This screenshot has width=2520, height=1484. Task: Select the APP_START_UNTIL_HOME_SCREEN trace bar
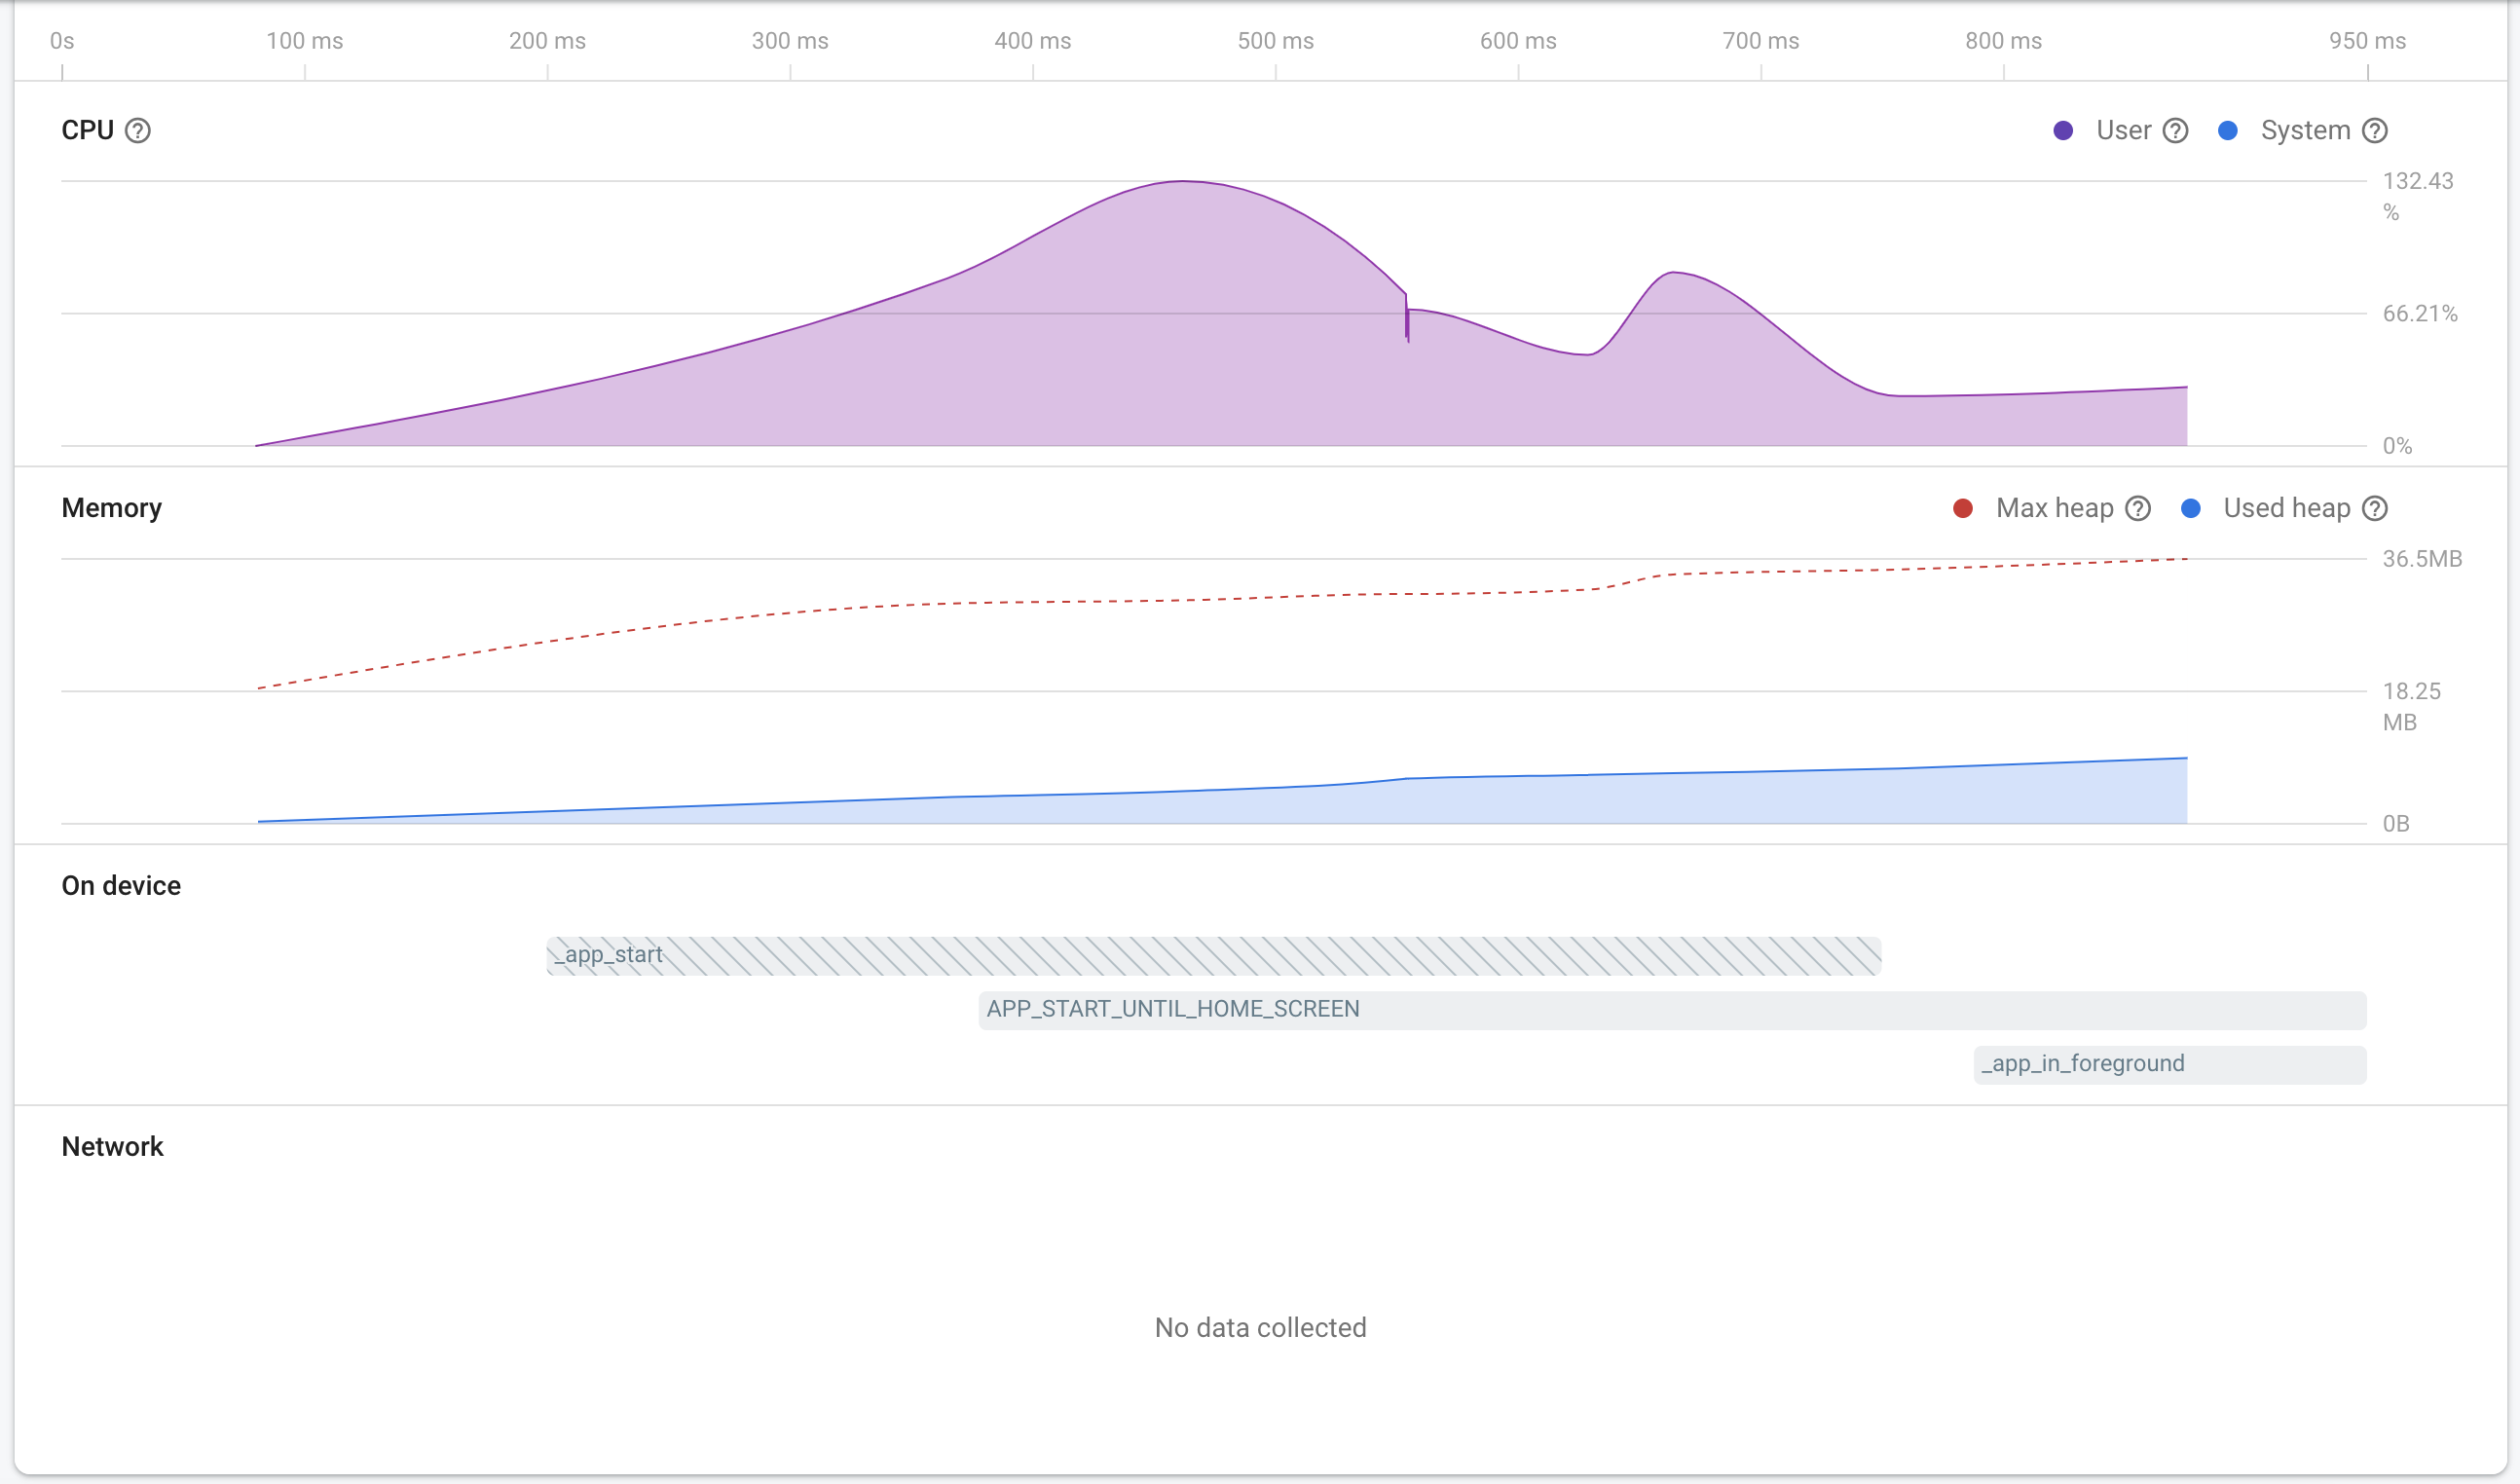[1672, 1010]
